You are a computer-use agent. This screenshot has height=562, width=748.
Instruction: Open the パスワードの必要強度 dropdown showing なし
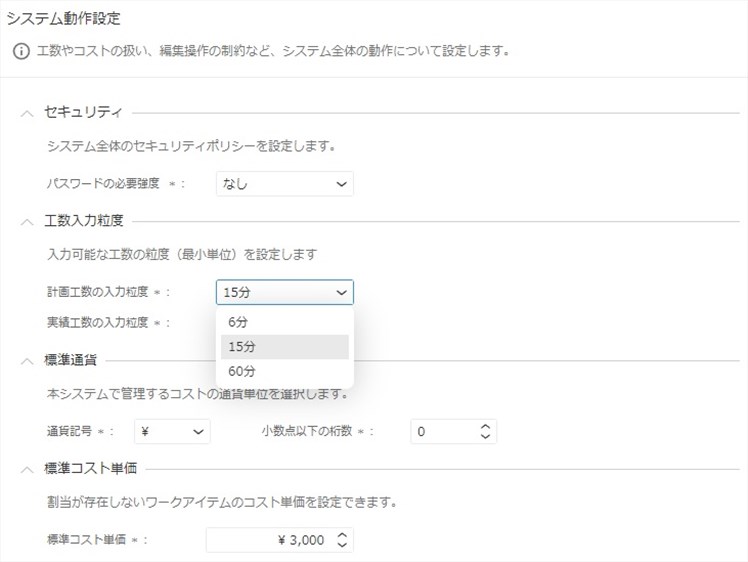tap(284, 184)
